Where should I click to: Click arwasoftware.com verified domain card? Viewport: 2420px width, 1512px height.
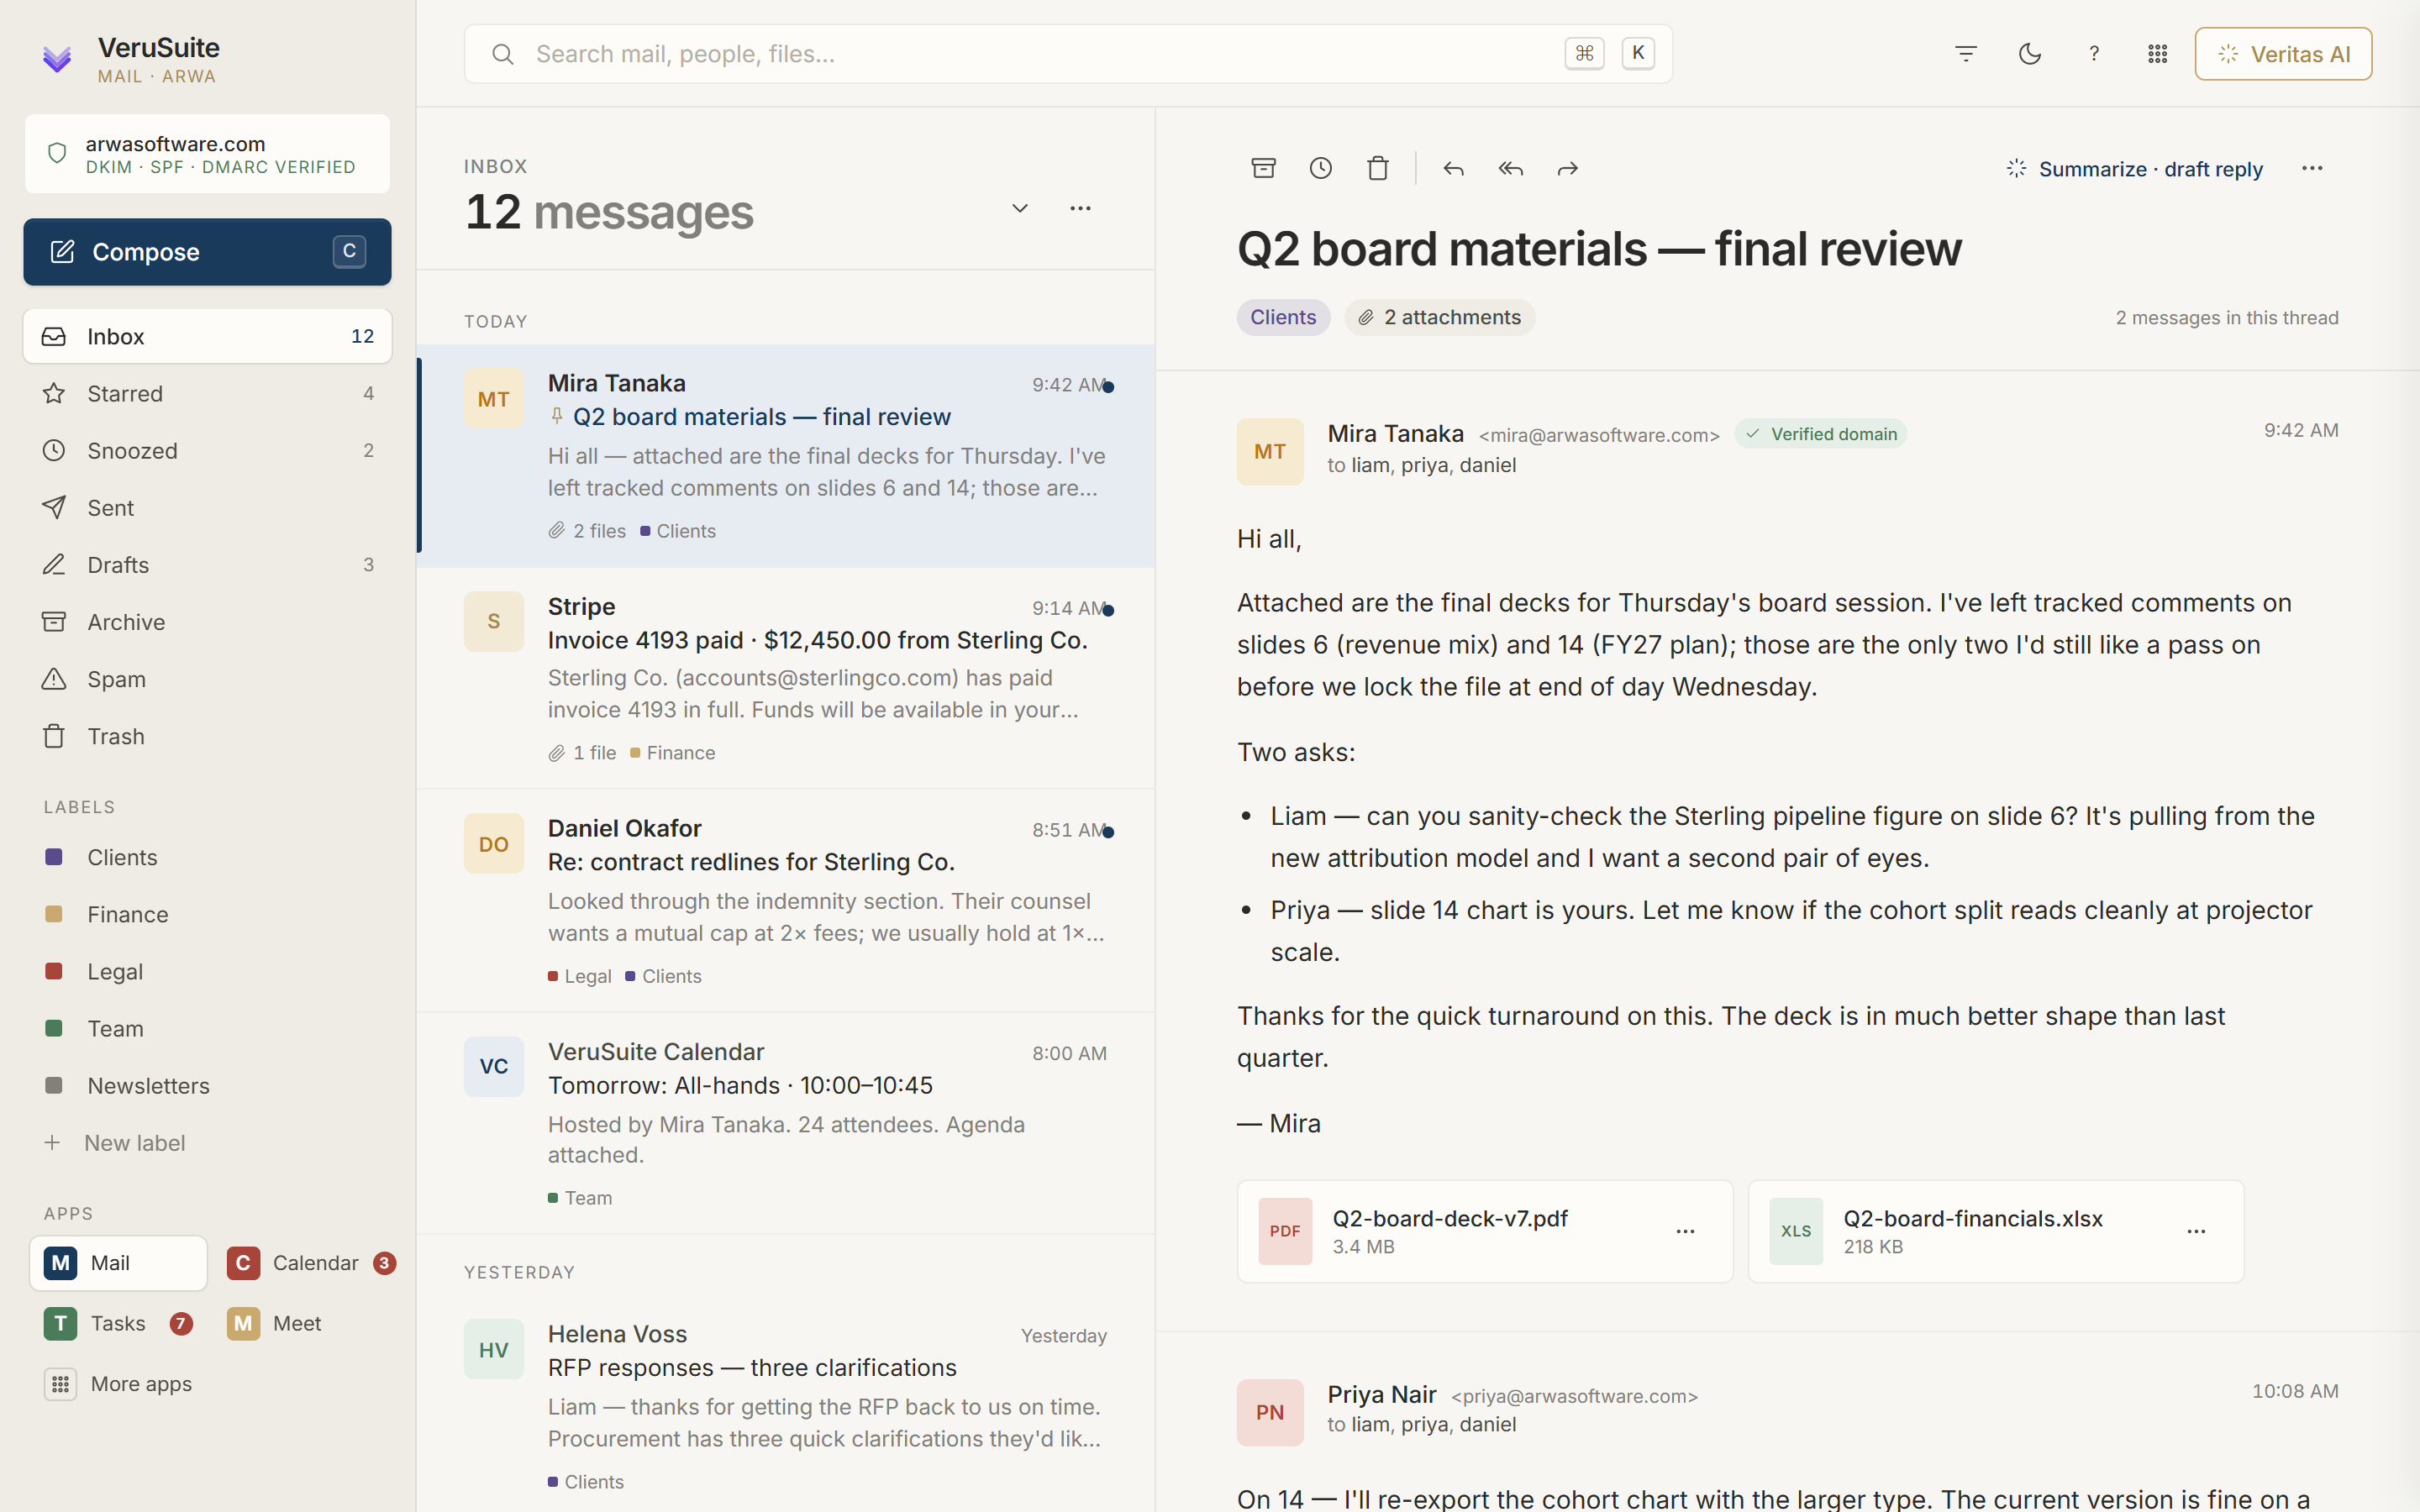pos(207,154)
